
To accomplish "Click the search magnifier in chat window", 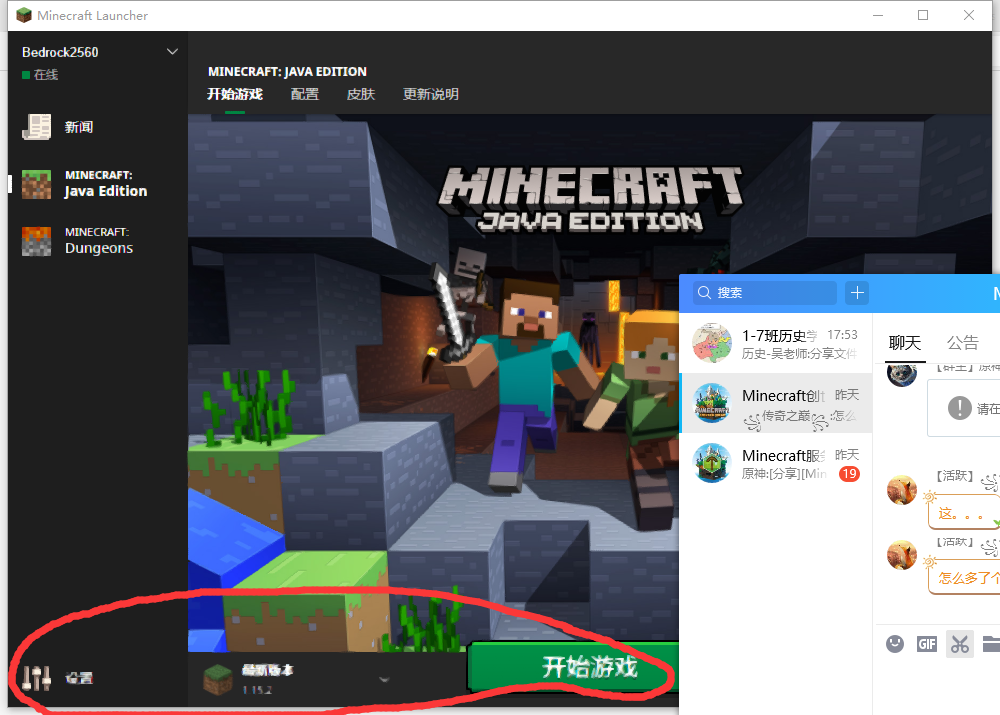I will click(x=704, y=293).
